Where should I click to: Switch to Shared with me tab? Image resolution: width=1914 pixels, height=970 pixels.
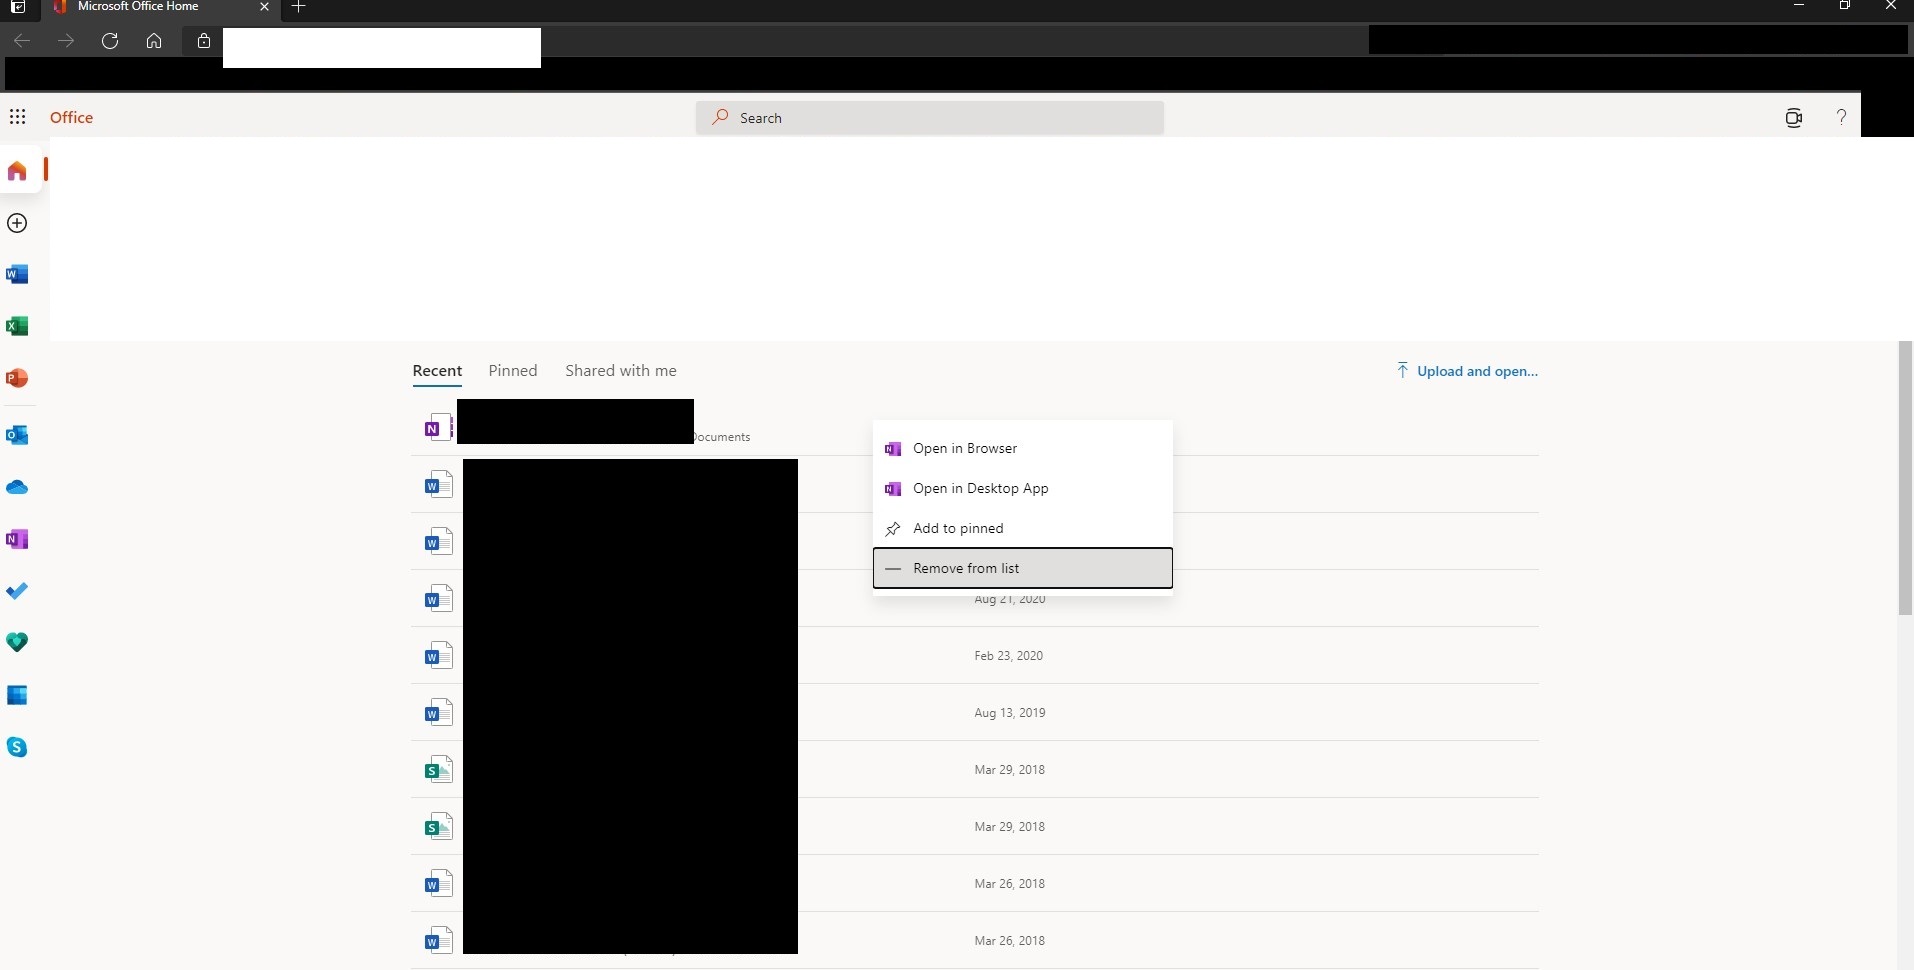[x=621, y=371]
